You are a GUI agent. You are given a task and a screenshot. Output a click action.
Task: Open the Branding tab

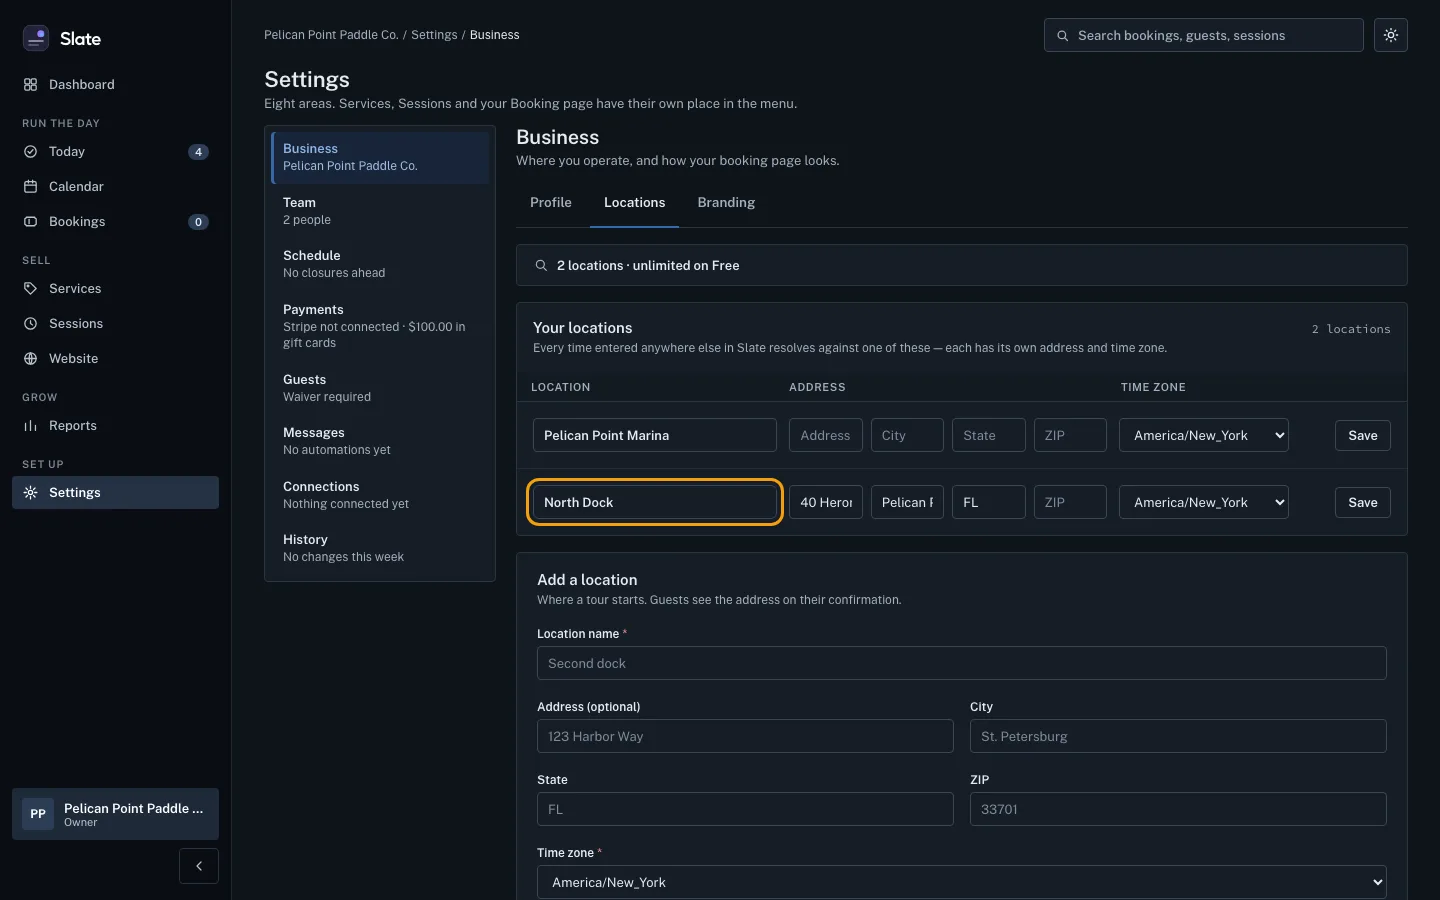tap(726, 203)
